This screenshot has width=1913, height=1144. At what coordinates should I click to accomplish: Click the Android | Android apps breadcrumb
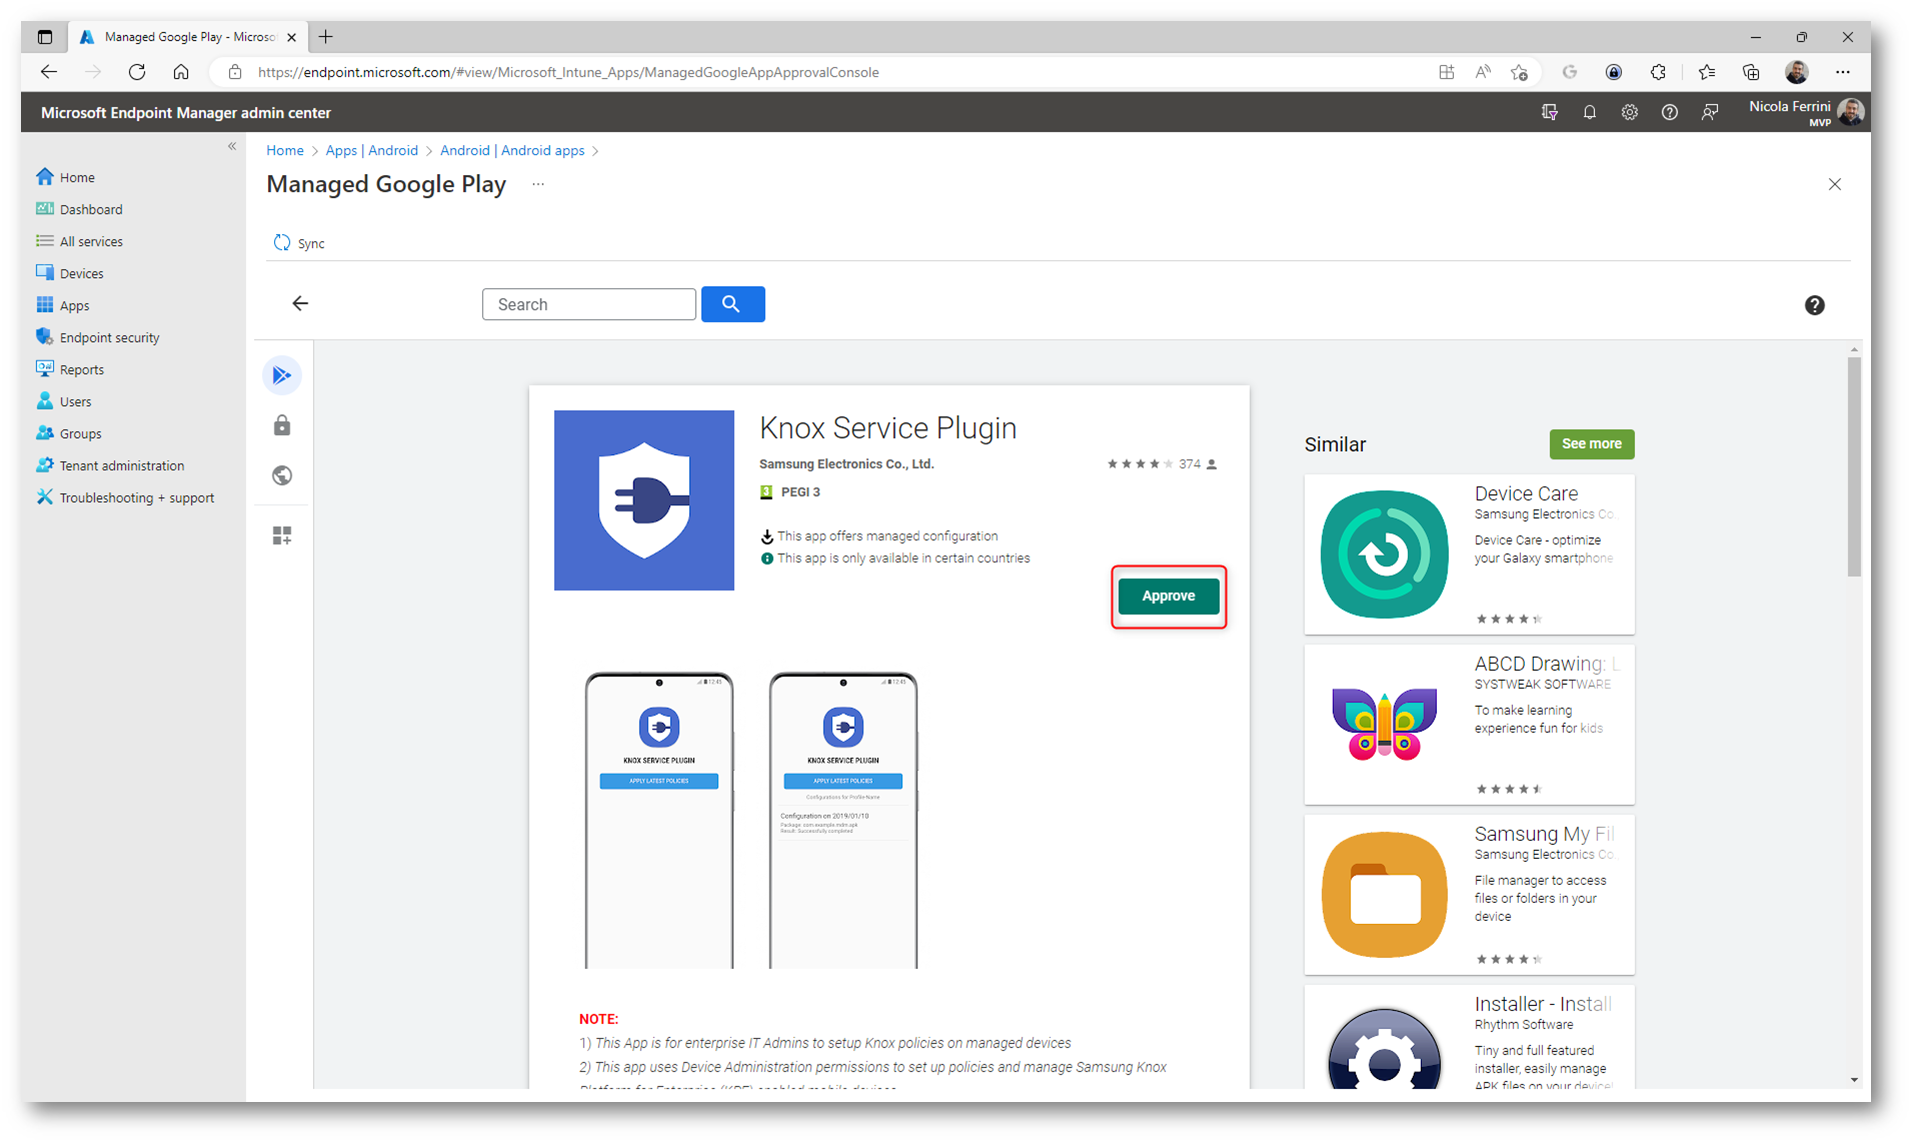point(512,150)
